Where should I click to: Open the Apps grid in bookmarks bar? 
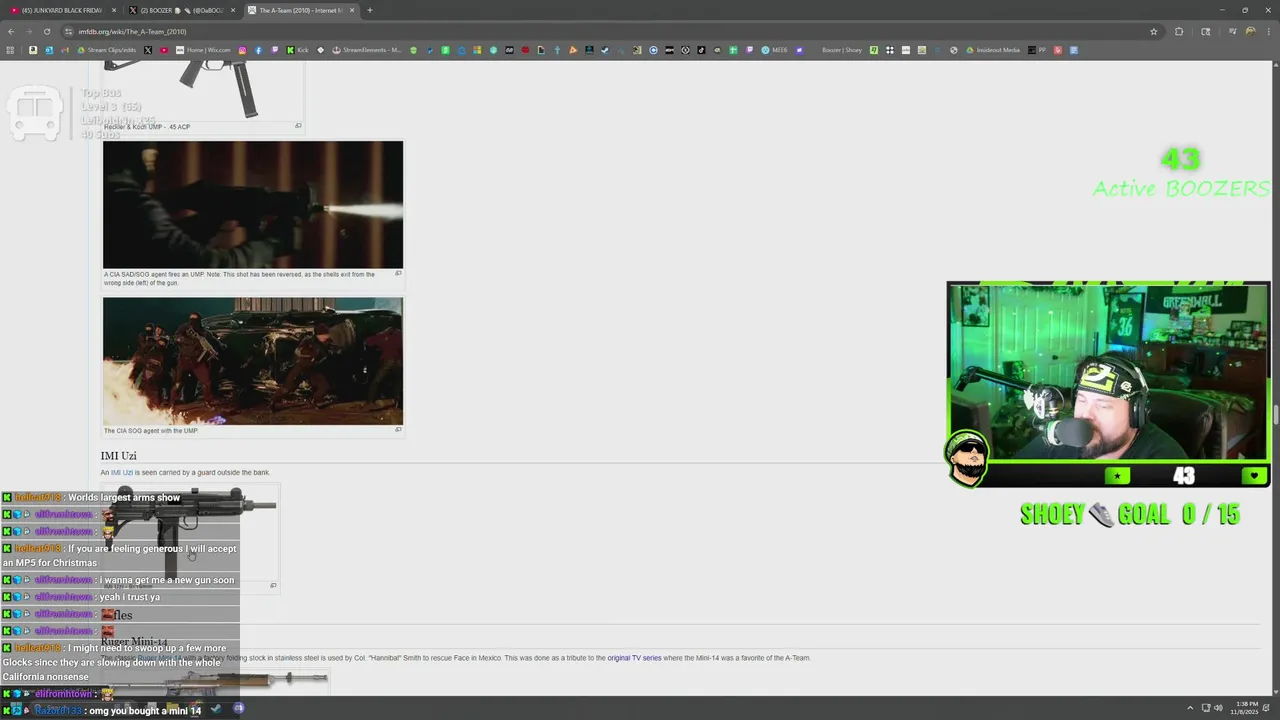click(10, 50)
